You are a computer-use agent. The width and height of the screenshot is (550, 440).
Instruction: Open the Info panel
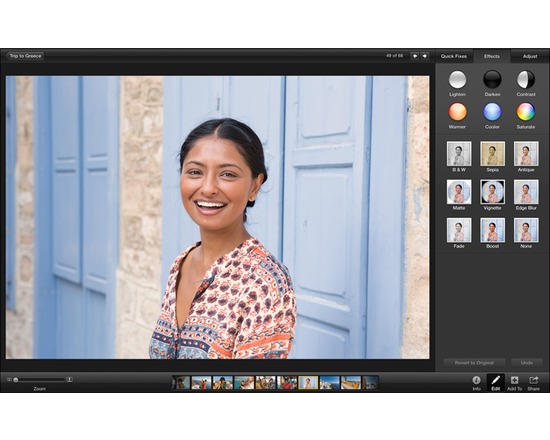point(476,382)
